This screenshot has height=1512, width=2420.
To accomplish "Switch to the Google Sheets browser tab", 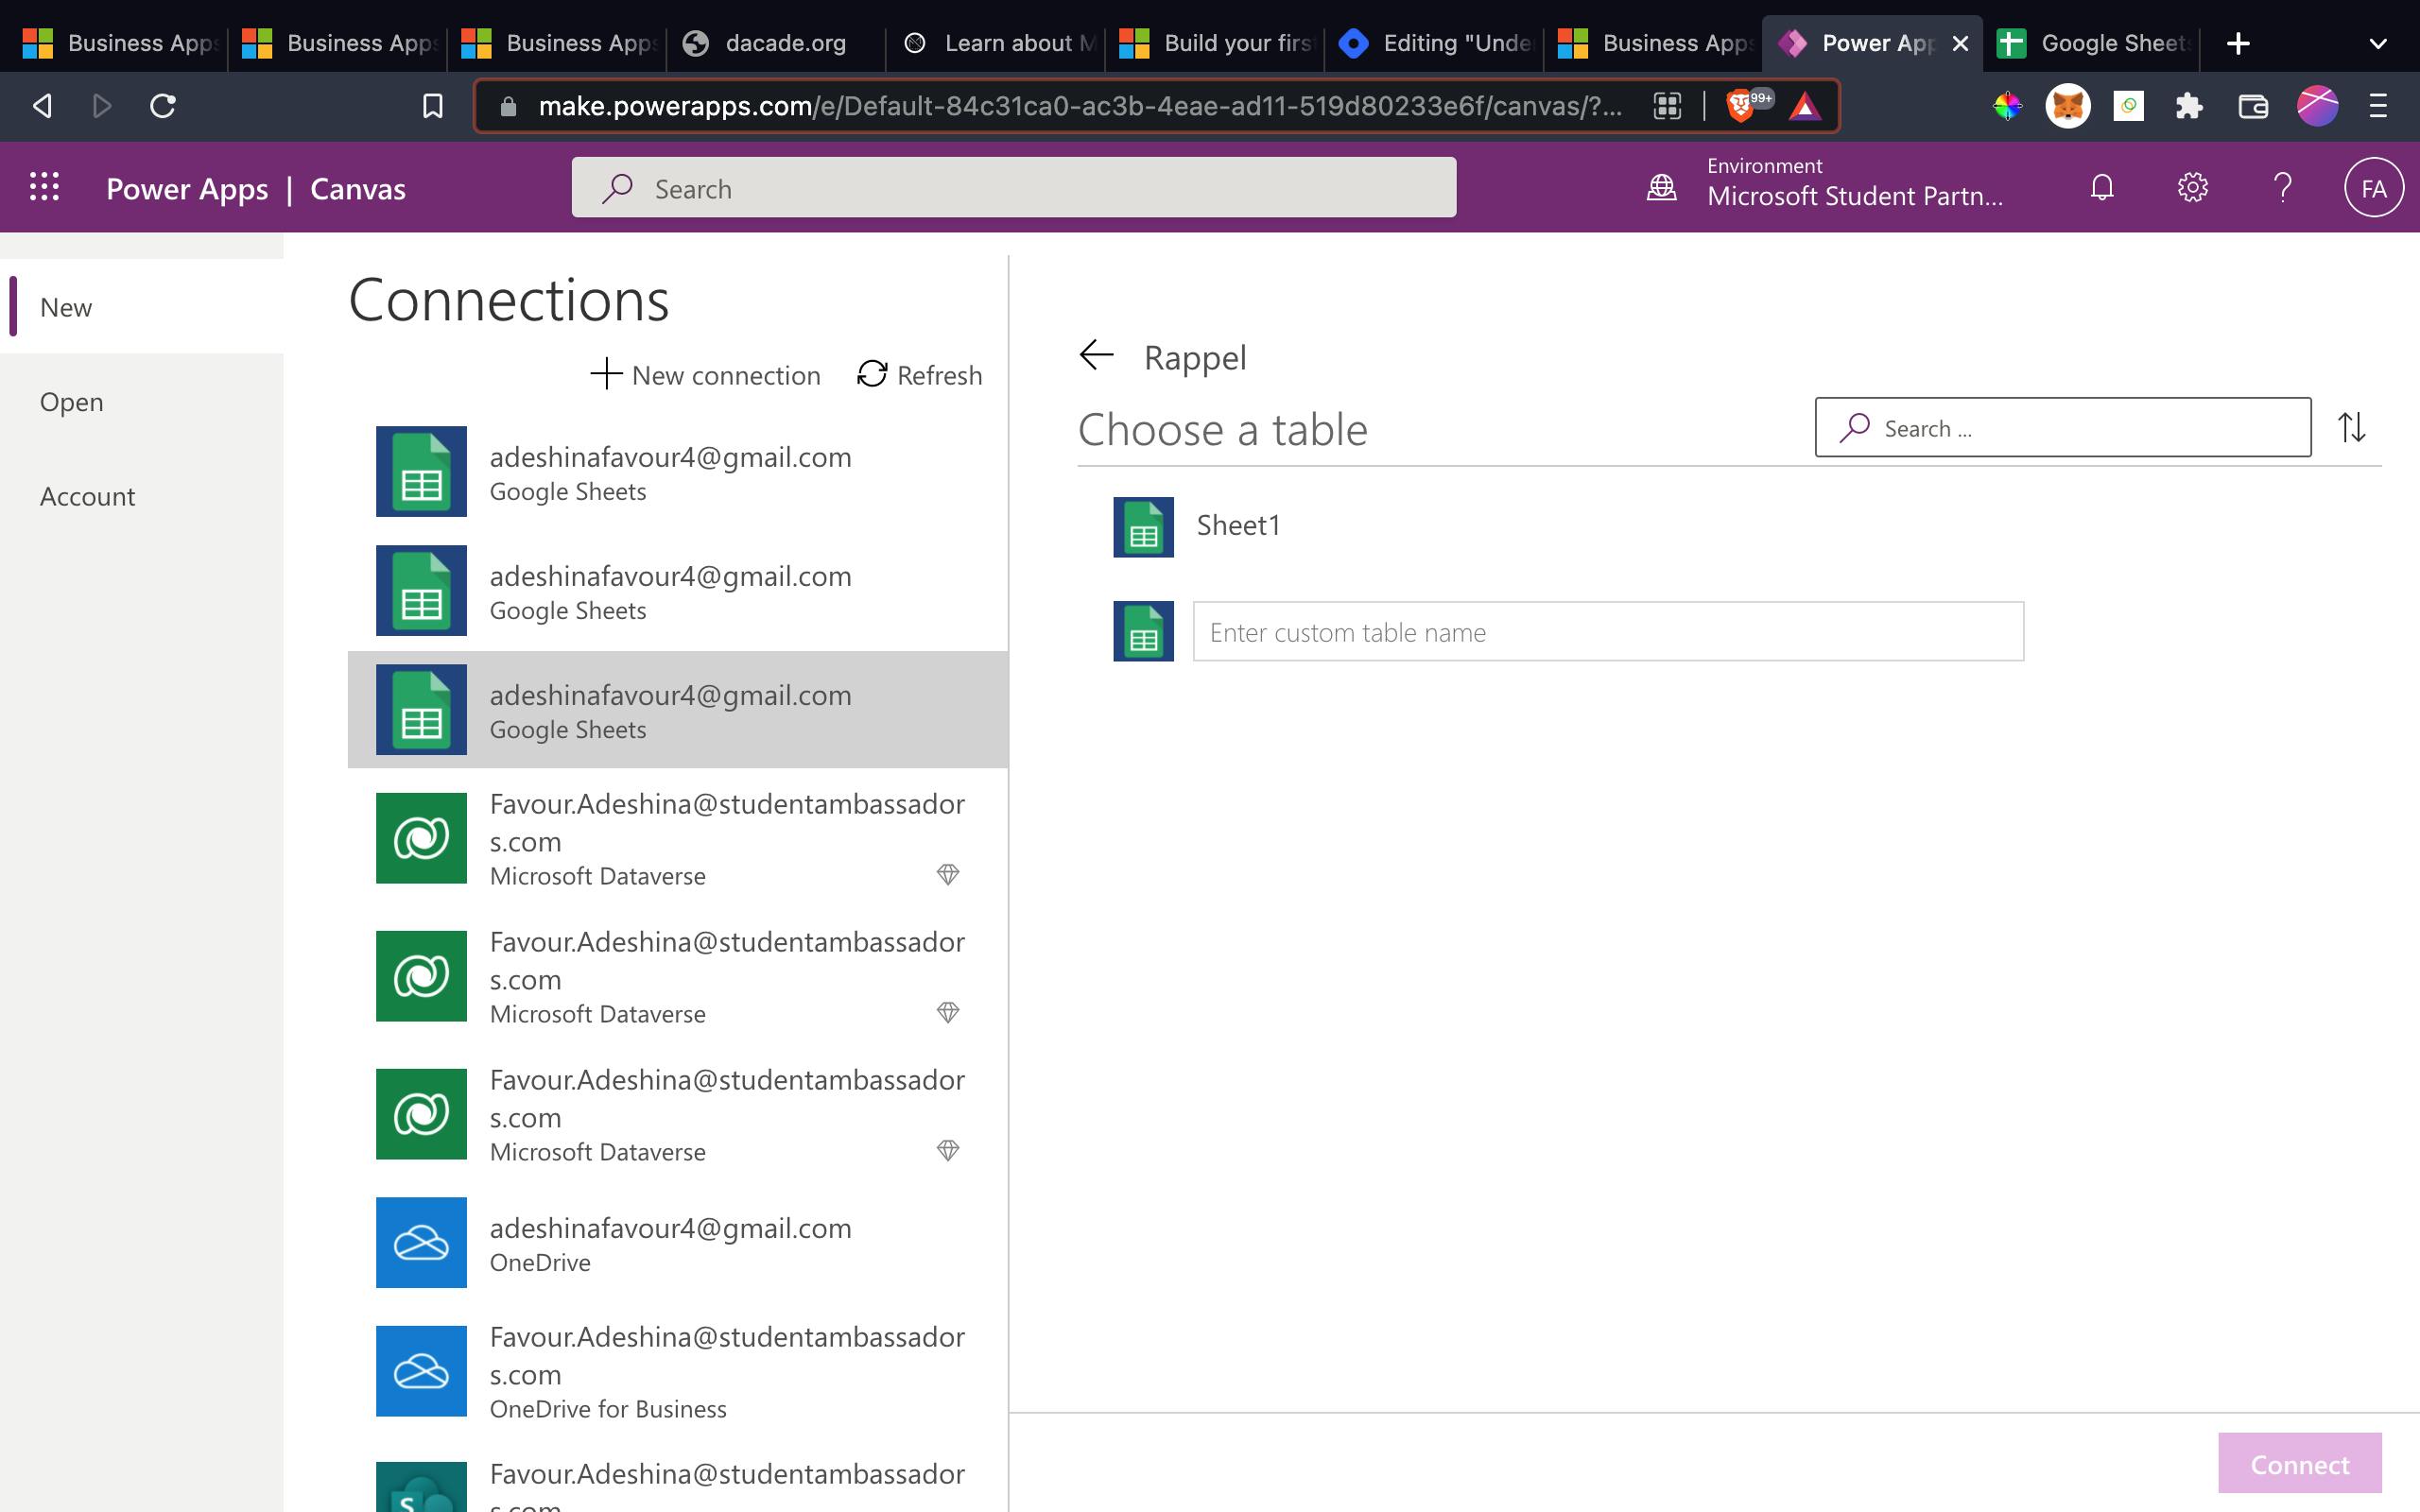I will (2090, 43).
